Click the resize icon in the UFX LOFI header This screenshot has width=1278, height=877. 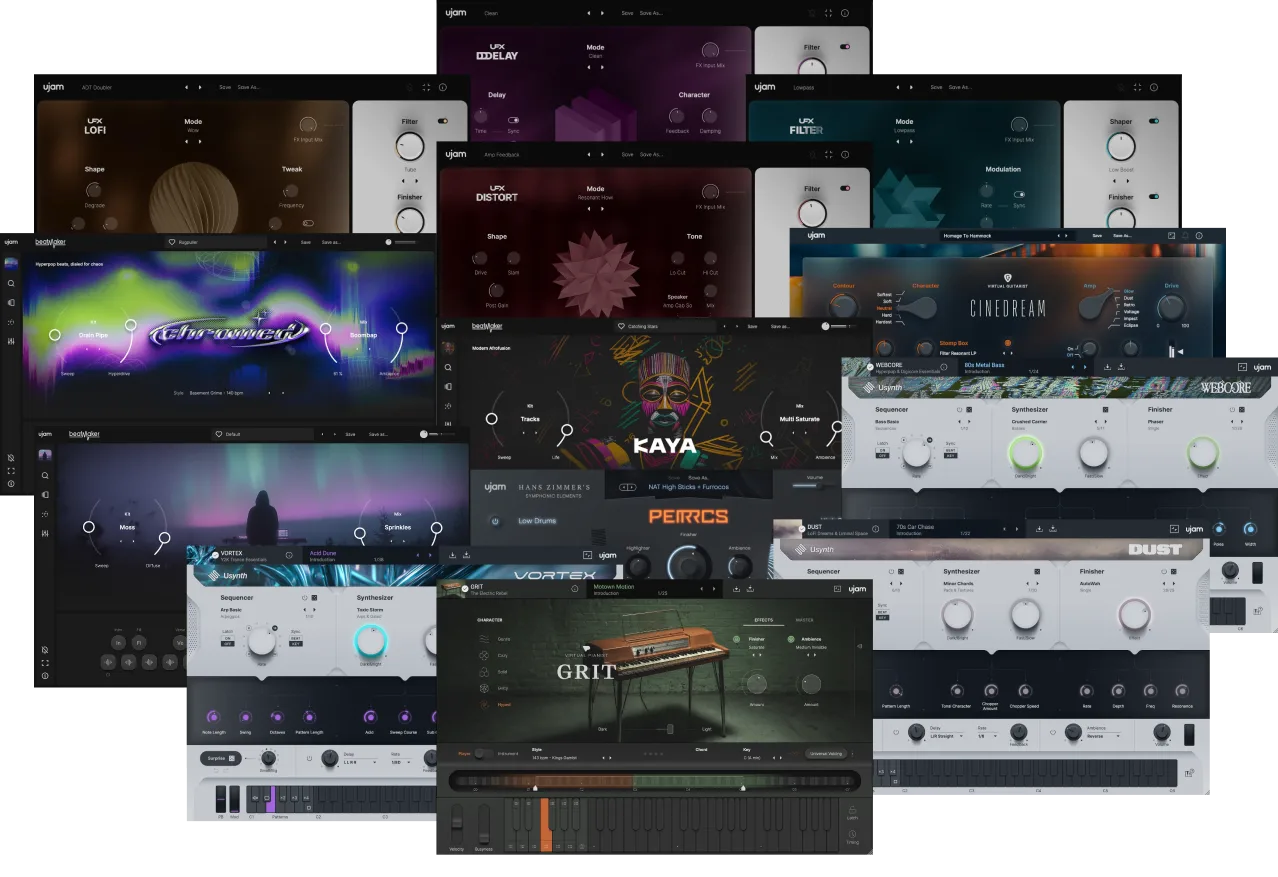426,87
